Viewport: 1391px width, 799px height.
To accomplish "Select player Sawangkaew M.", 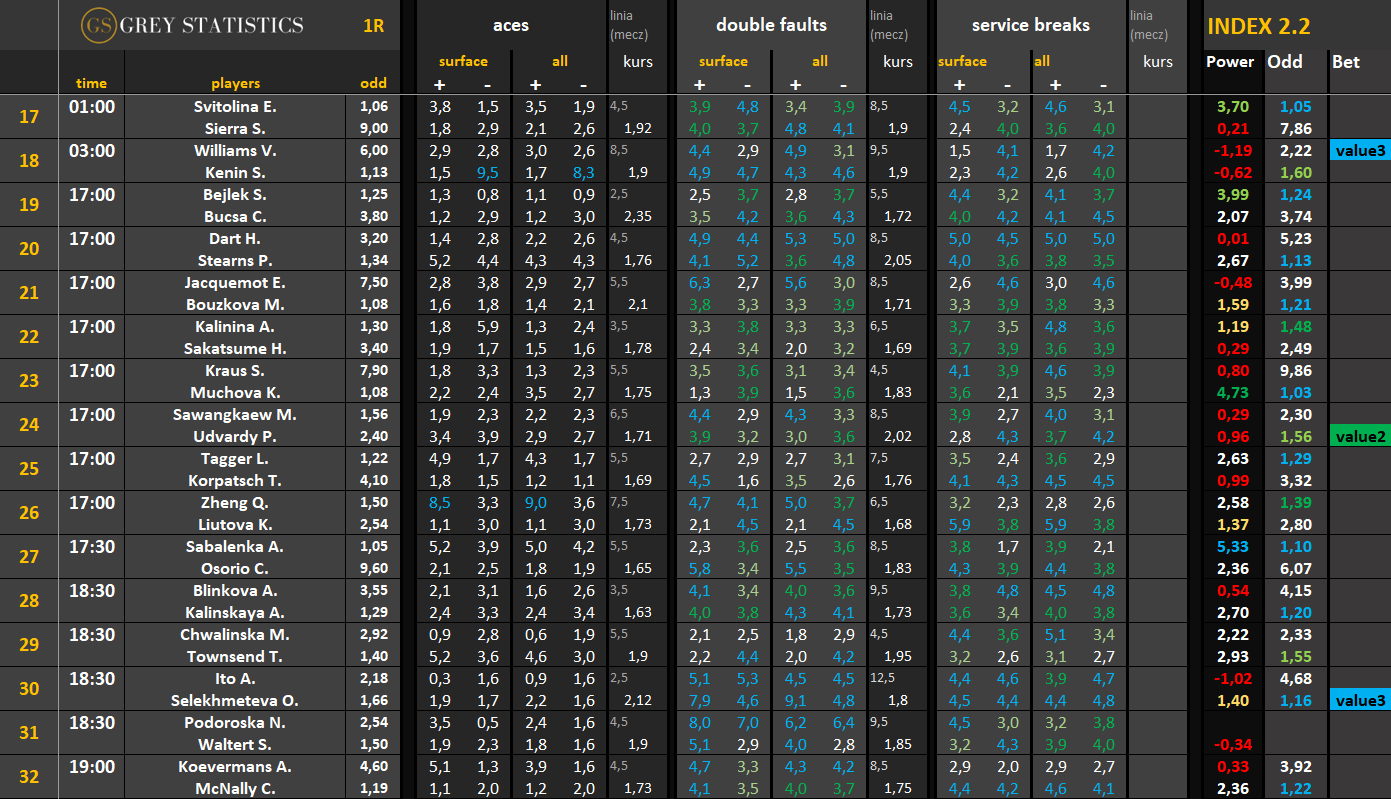I will [235, 414].
